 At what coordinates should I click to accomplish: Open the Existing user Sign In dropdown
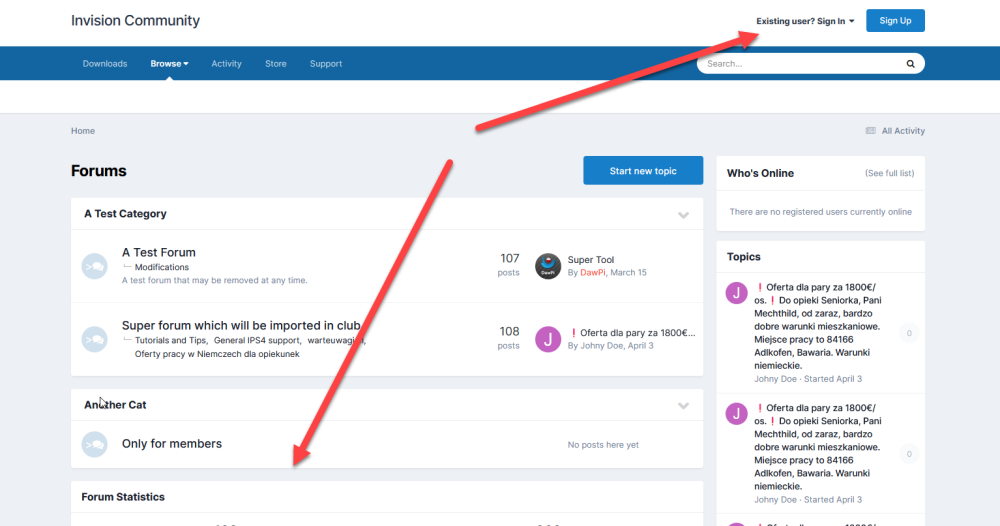pyautogui.click(x=805, y=21)
